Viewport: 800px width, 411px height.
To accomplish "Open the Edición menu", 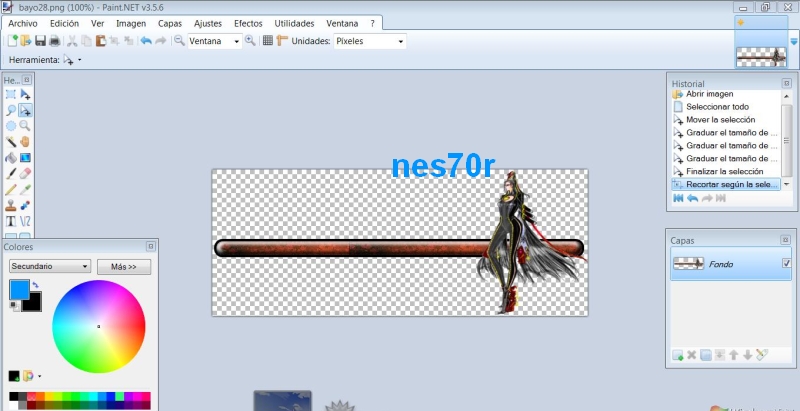I will pos(64,23).
